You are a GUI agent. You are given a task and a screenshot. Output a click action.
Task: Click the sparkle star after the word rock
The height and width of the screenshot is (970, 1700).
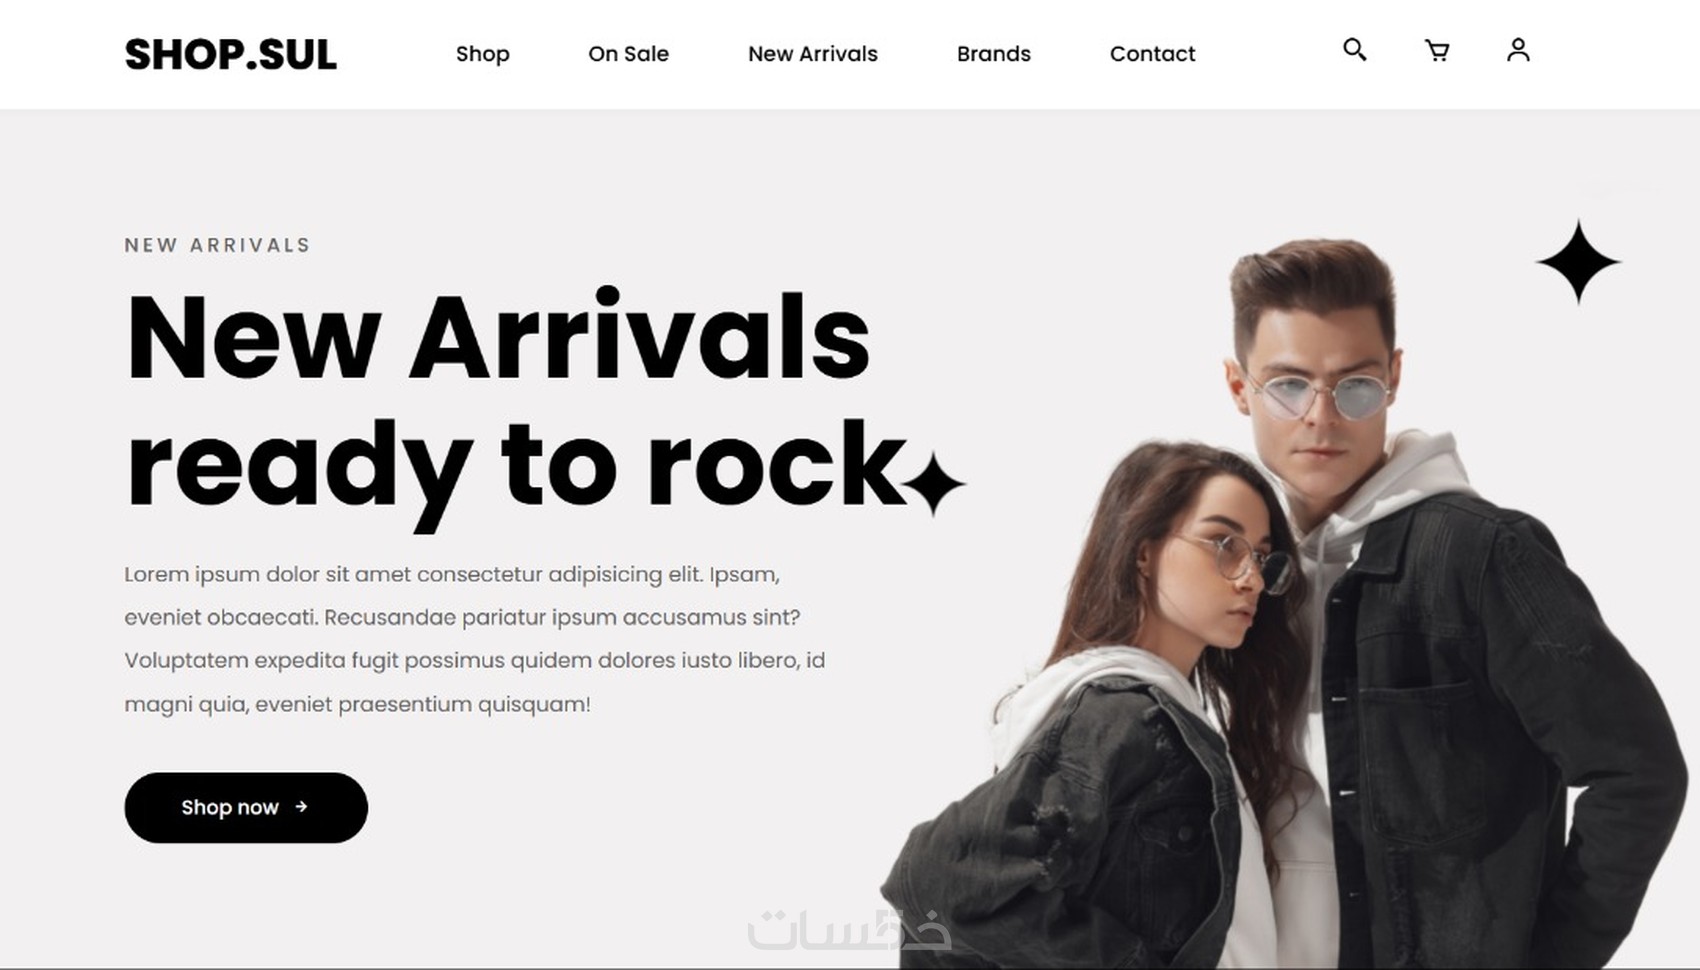point(933,484)
